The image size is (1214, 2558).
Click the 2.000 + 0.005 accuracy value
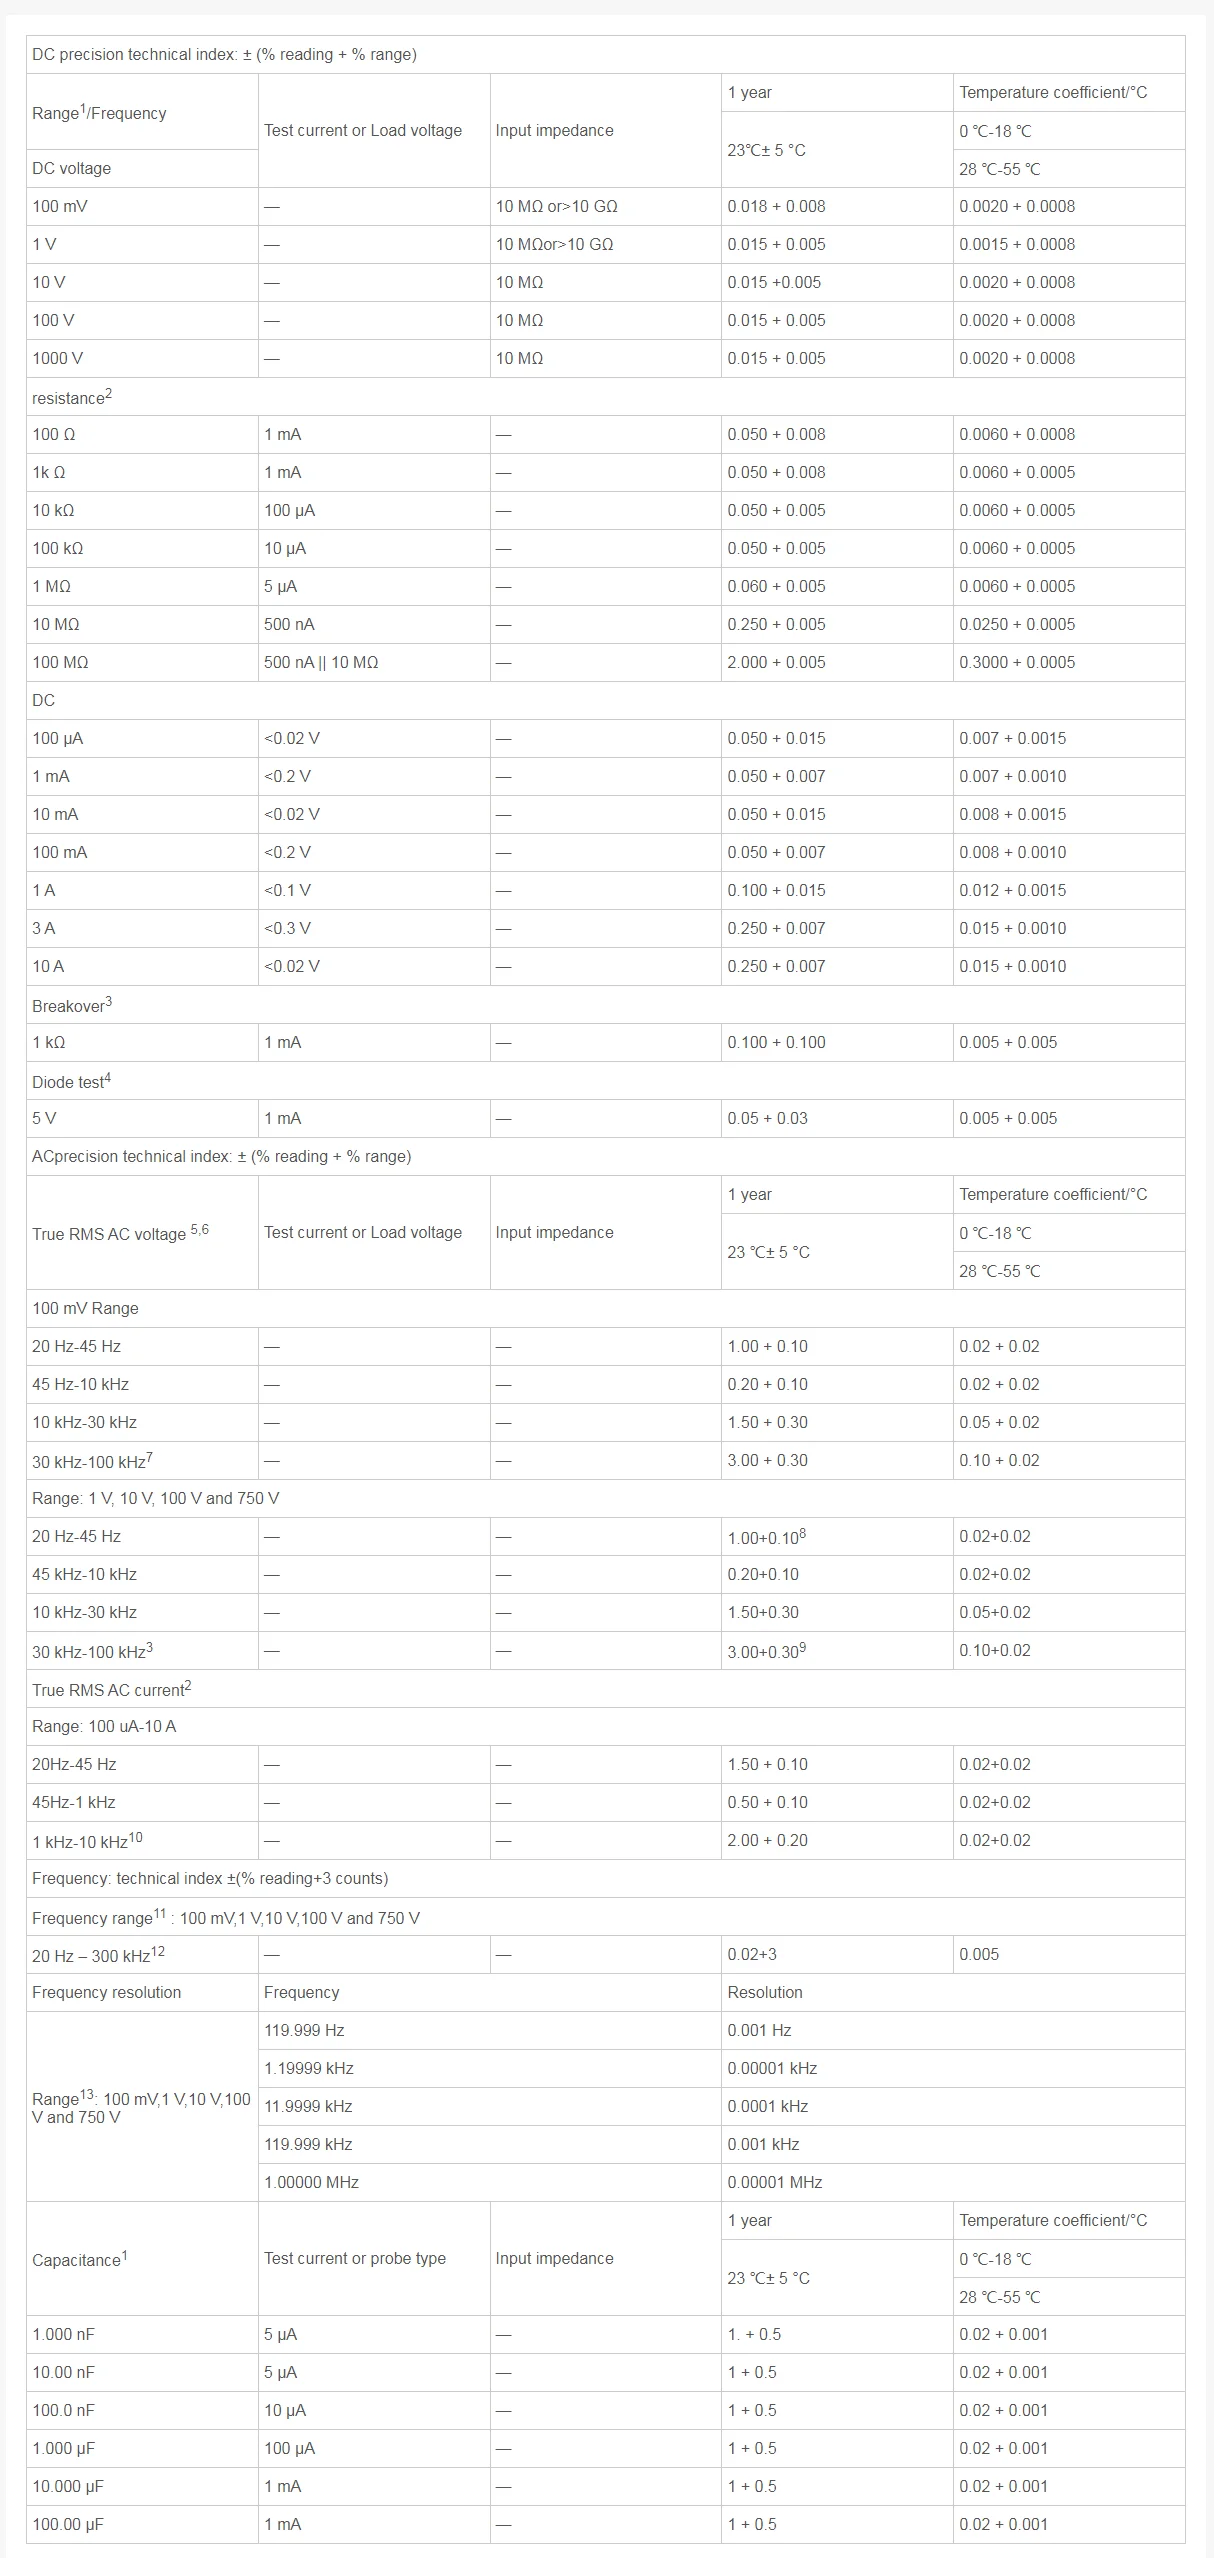776,662
